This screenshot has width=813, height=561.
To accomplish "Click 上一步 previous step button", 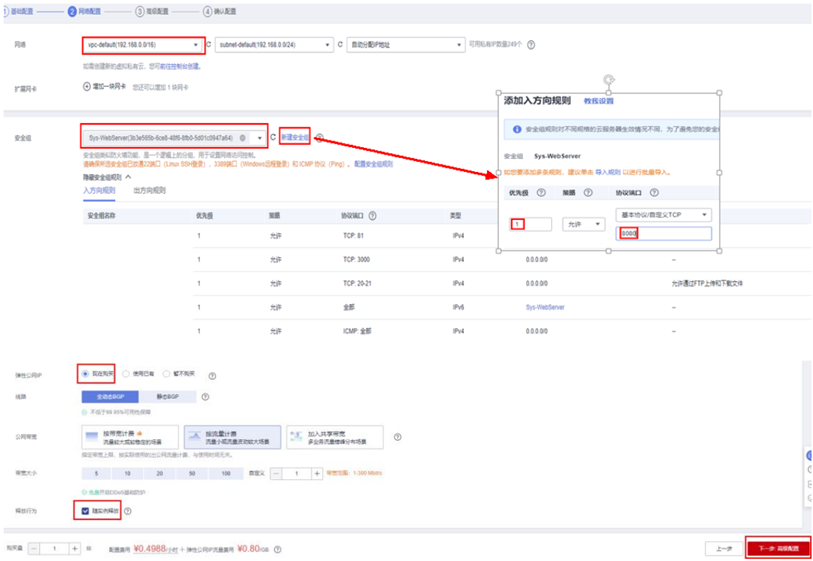I will (724, 548).
